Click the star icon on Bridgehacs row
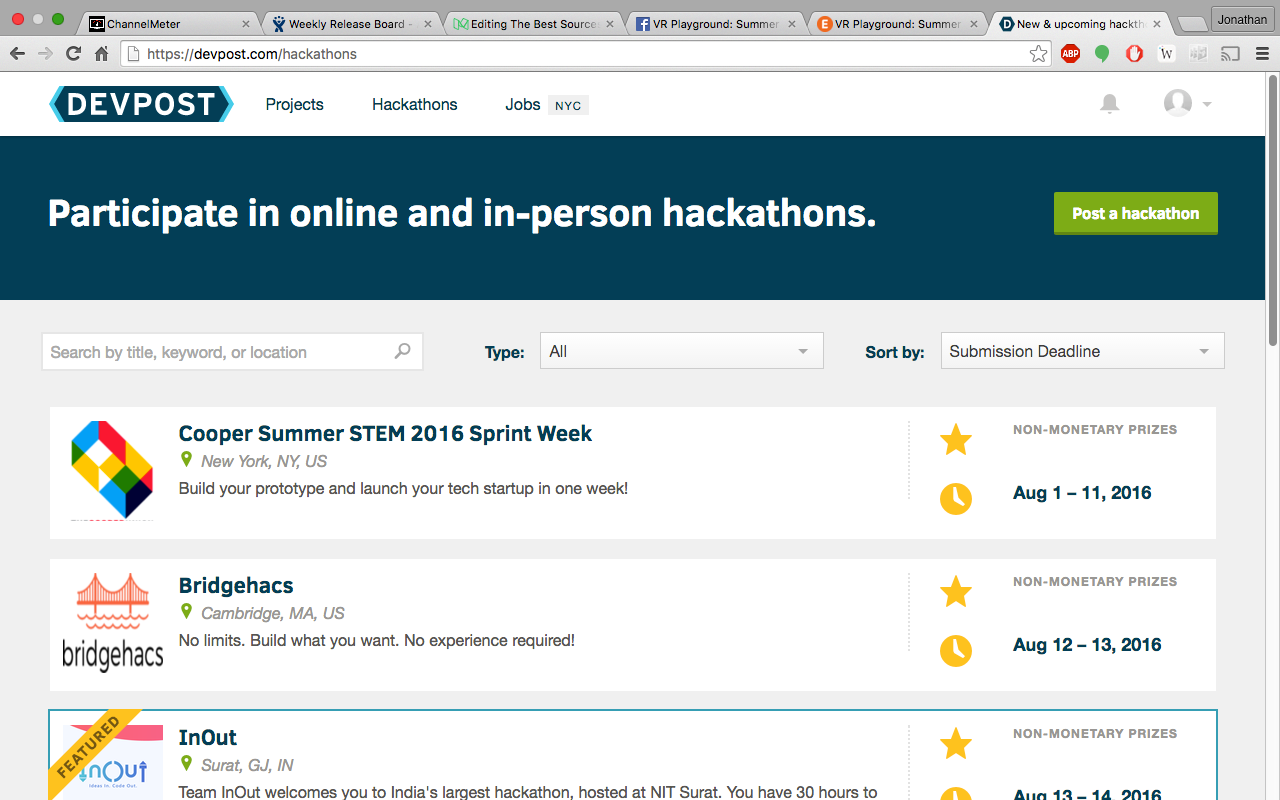1280x800 pixels. pos(956,591)
